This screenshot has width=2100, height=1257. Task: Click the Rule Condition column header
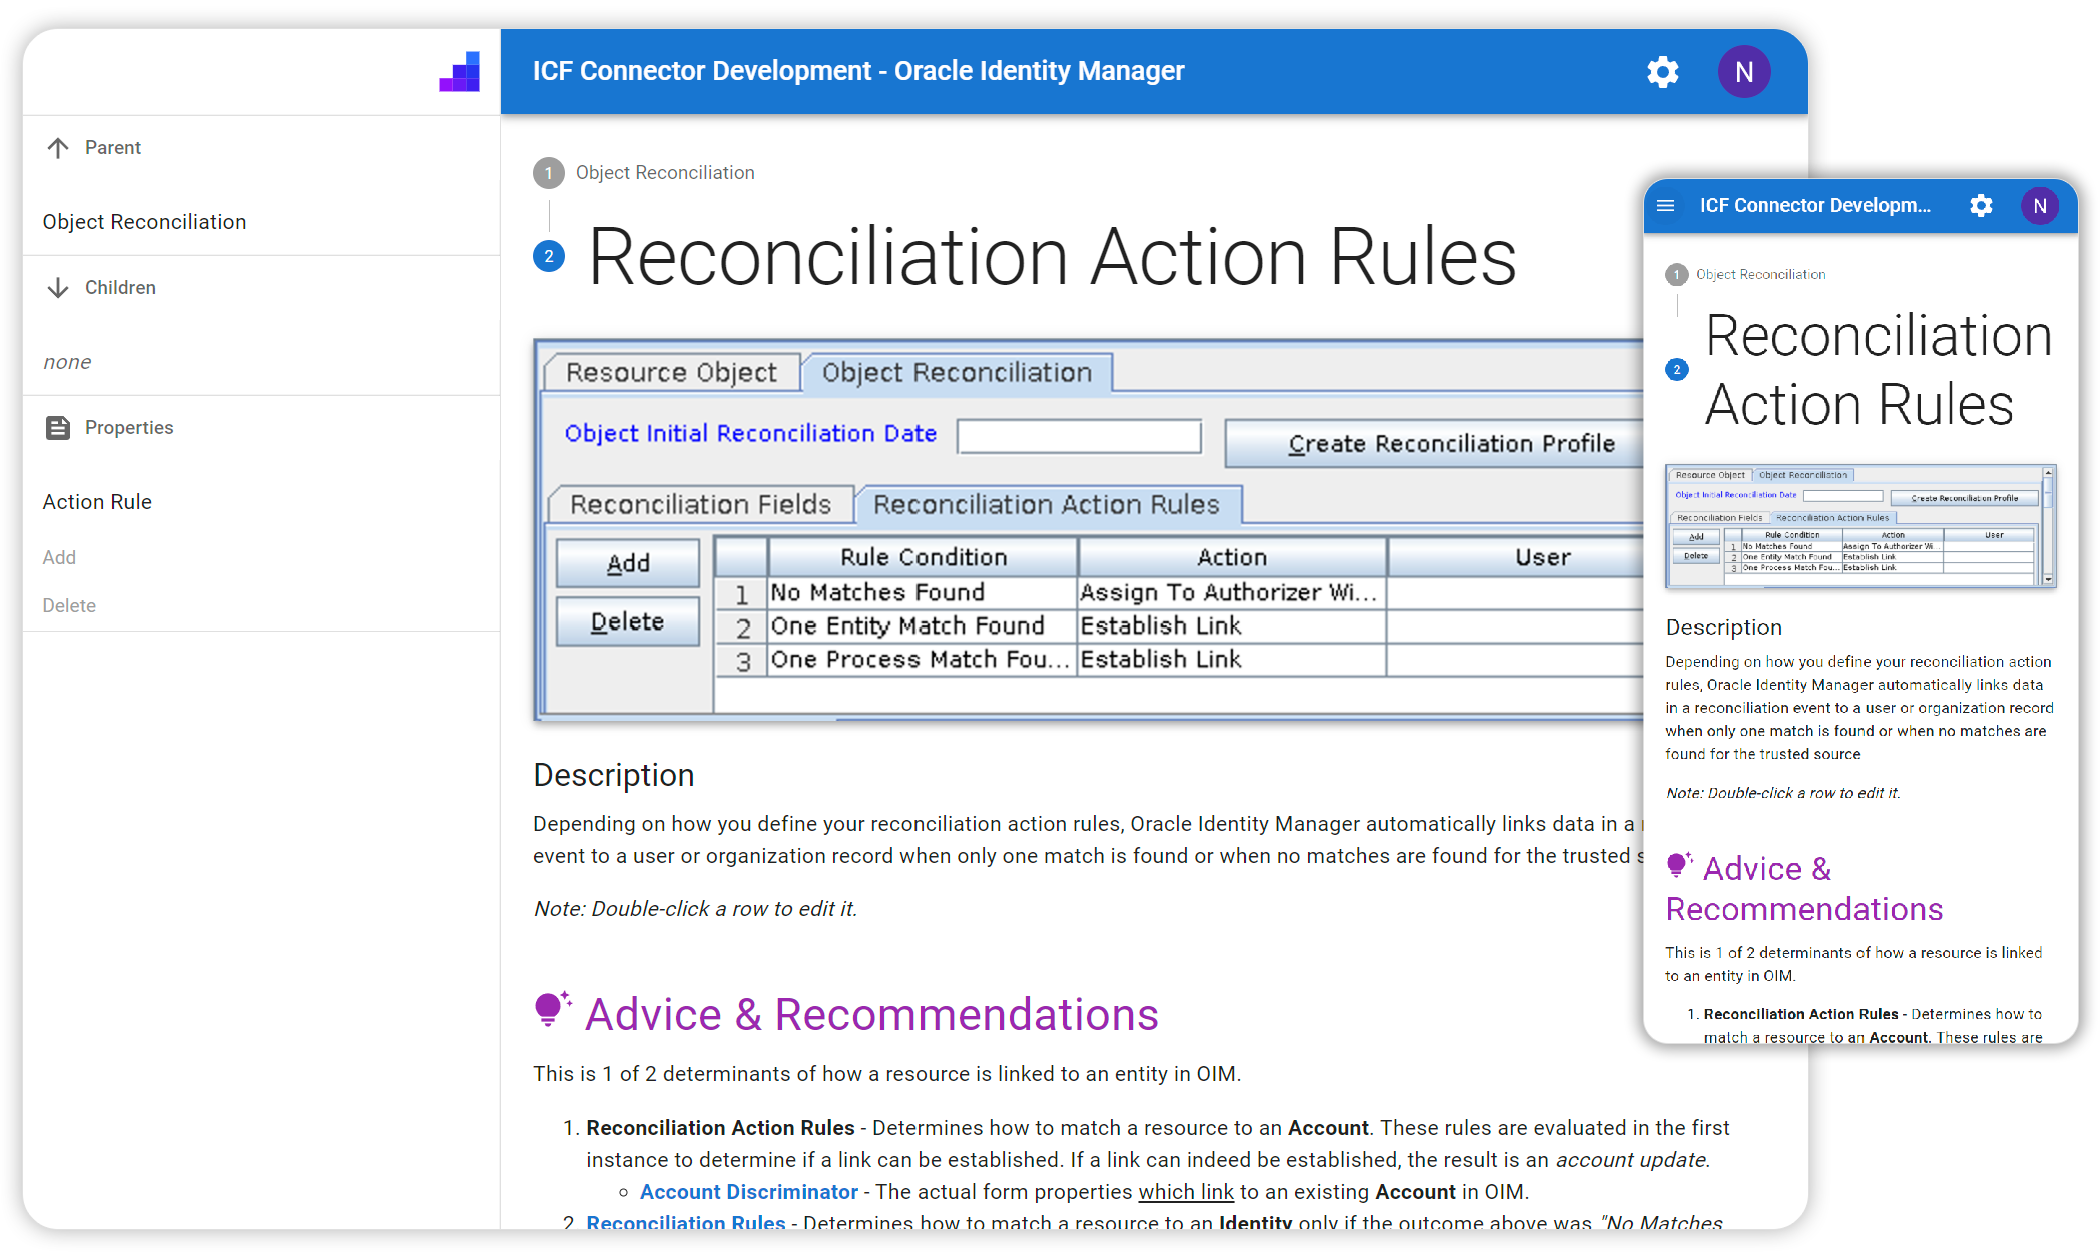coord(923,558)
